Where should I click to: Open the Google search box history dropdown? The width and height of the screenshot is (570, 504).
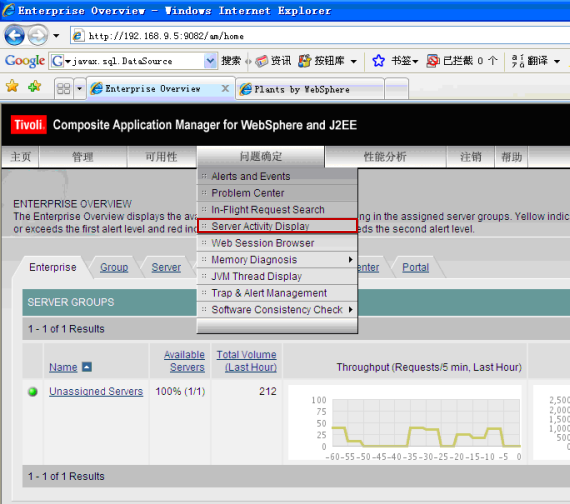(x=210, y=61)
